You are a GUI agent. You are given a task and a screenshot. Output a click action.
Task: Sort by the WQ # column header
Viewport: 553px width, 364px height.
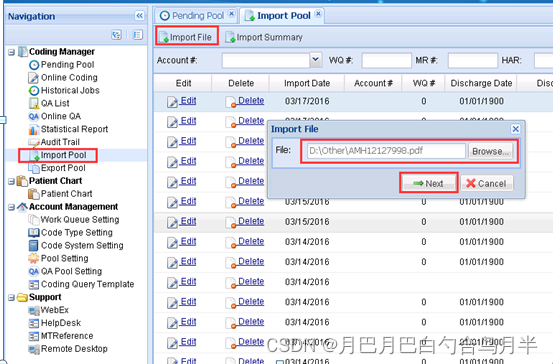(x=424, y=83)
